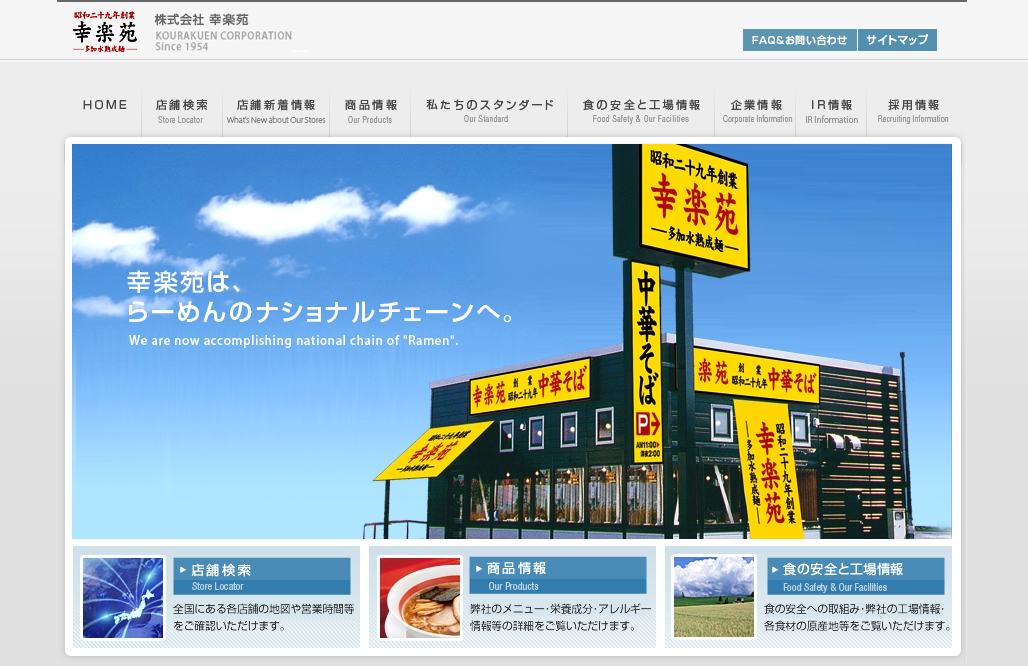Select IR情報 IR Information menu
This screenshot has height=666, width=1028.
[831, 111]
